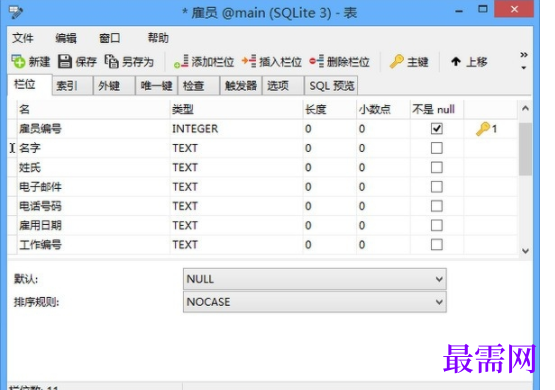Check 不是 null for 名字 row
The image size is (555, 390).
click(436, 148)
